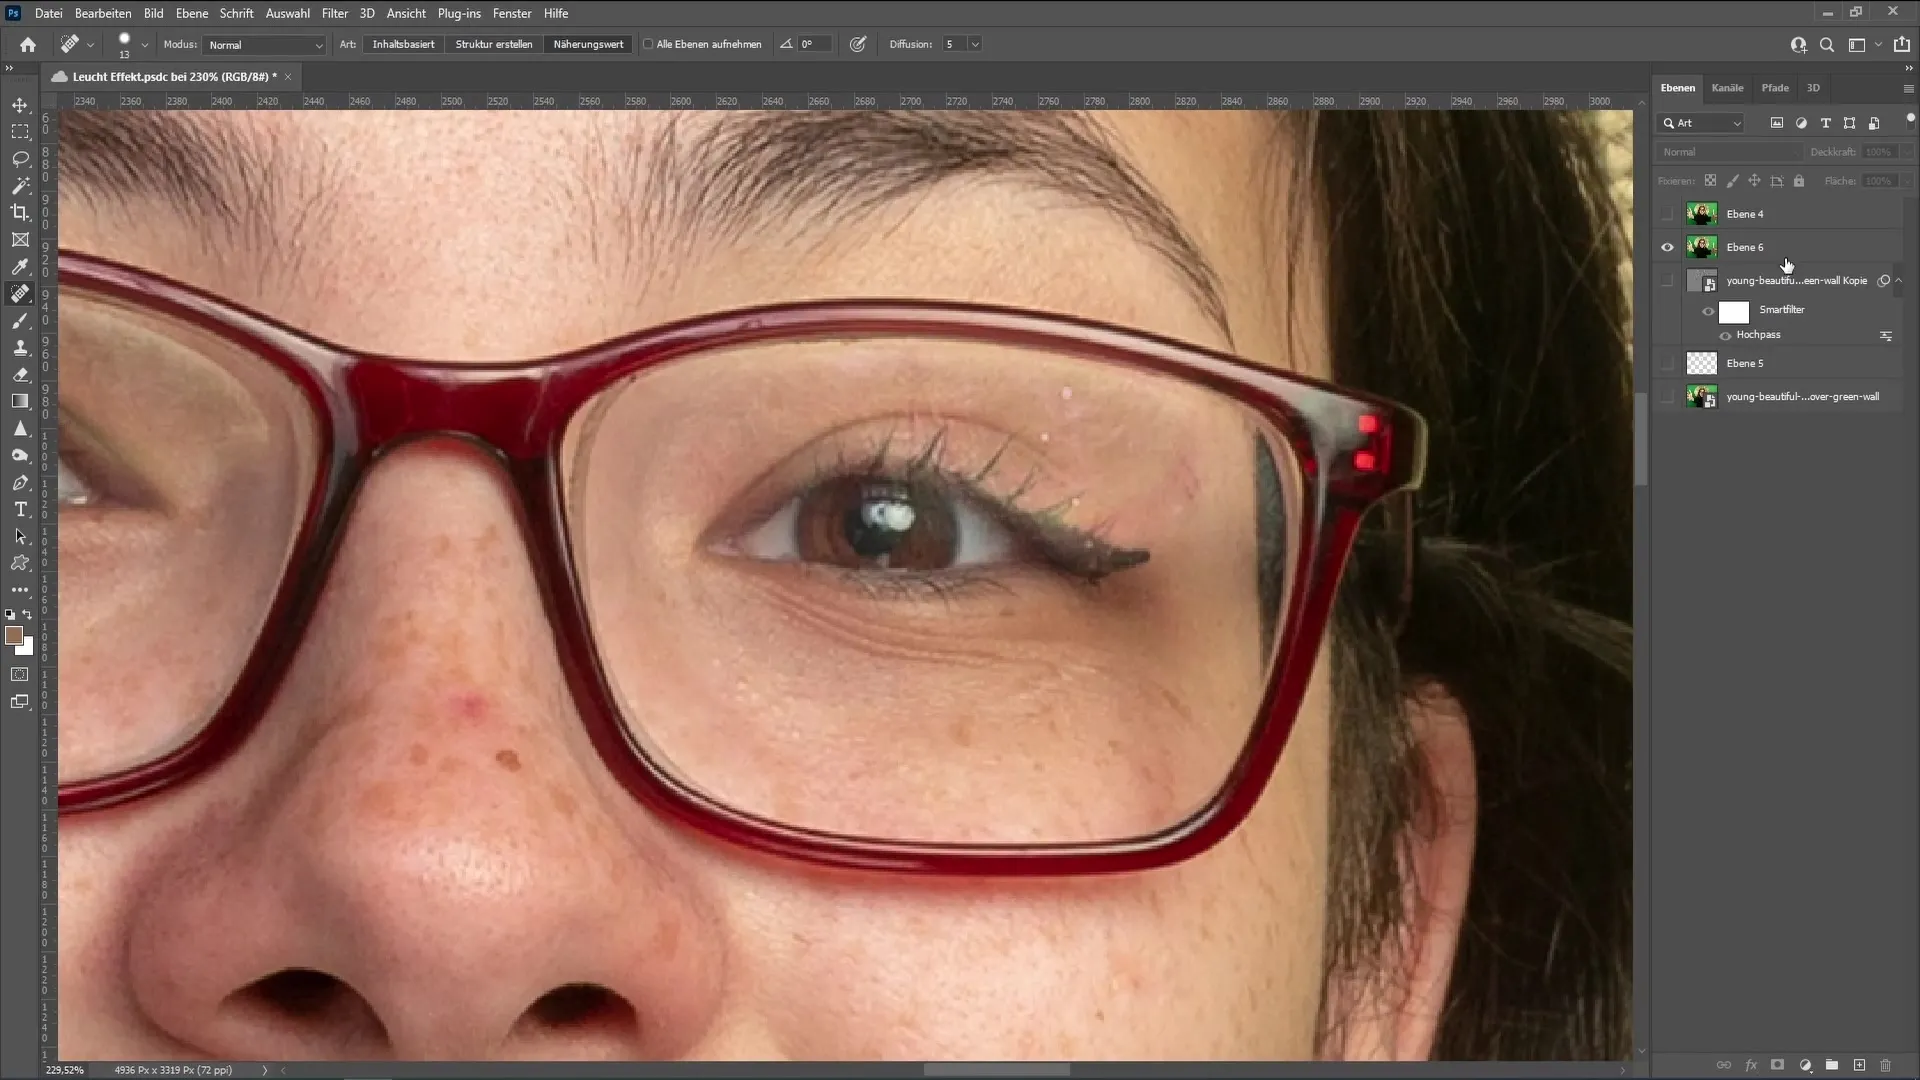Screen dimensions: 1920x1080
Task: Click the Lasso selection tool
Action: tap(20, 158)
